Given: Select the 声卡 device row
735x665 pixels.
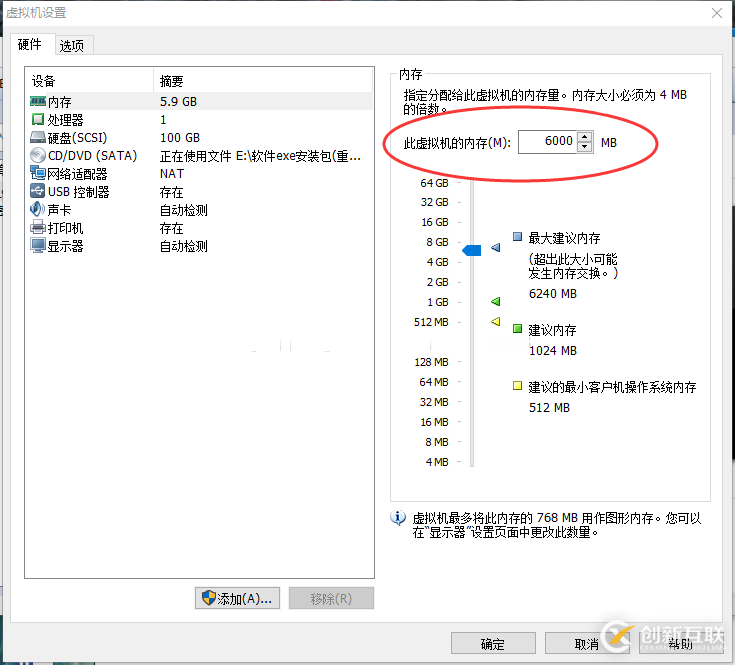Looking at the screenshot, I should 200,209.
